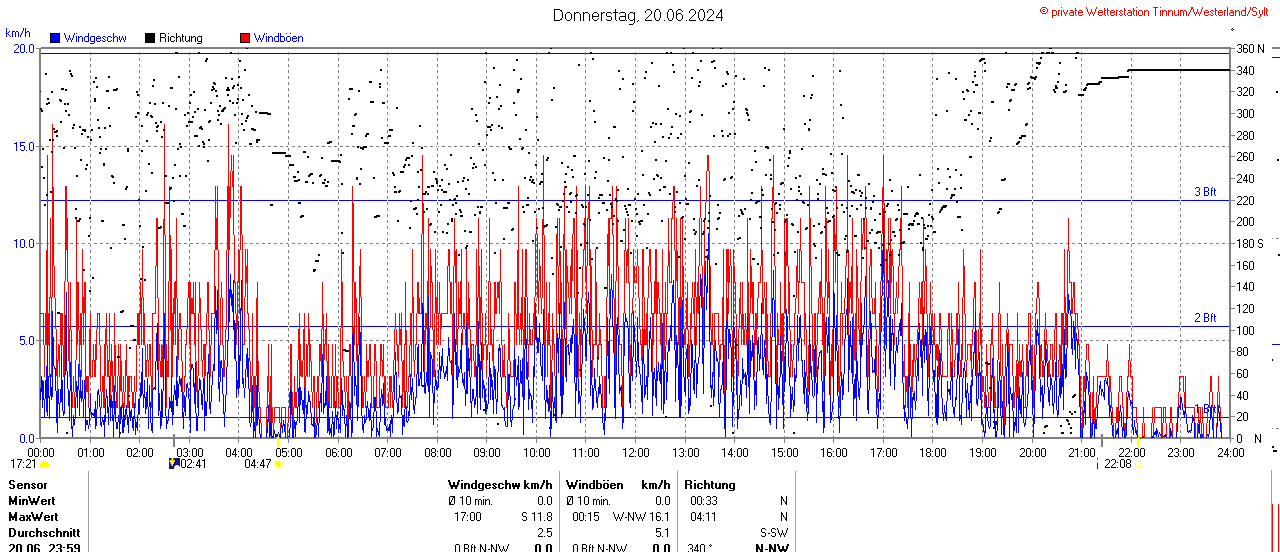Click the average direction S-SW
The width and height of the screenshot is (1280, 552).
tap(774, 533)
